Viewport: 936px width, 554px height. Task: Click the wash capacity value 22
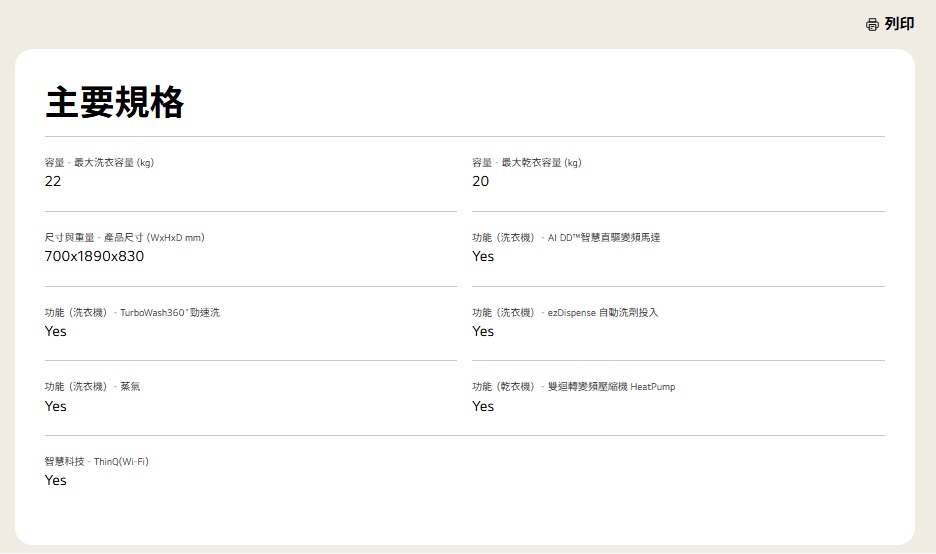[53, 181]
